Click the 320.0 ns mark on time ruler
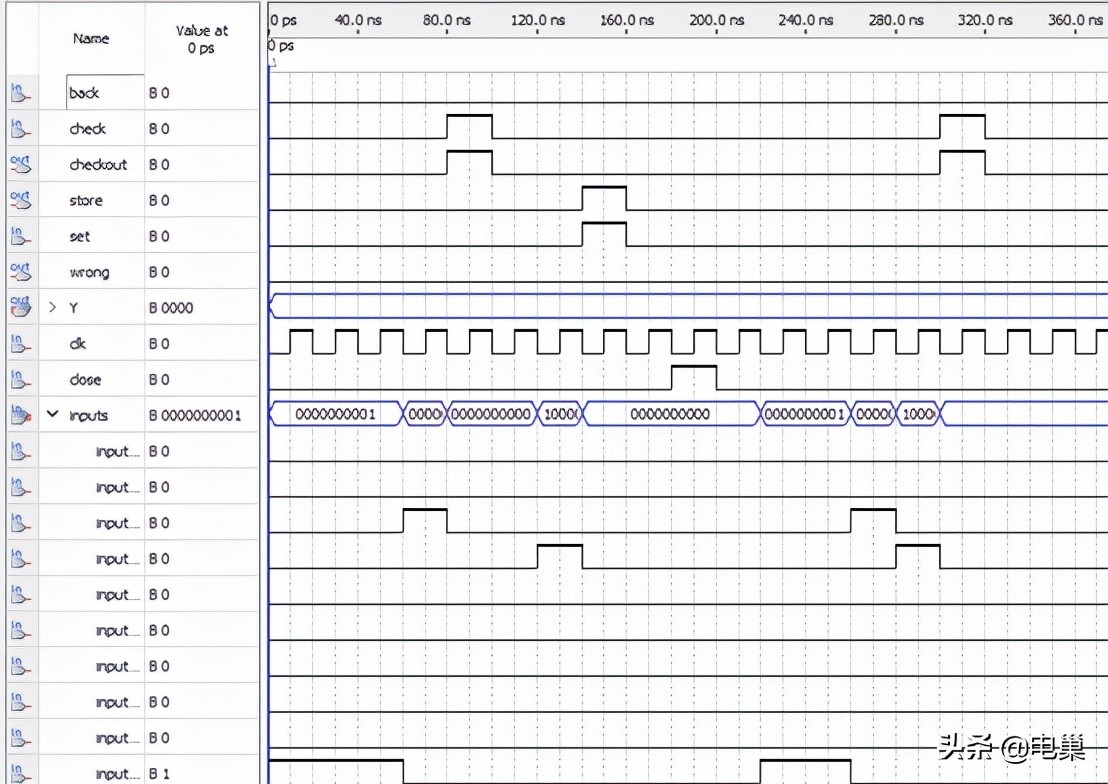Image resolution: width=1108 pixels, height=784 pixels. pos(985,20)
